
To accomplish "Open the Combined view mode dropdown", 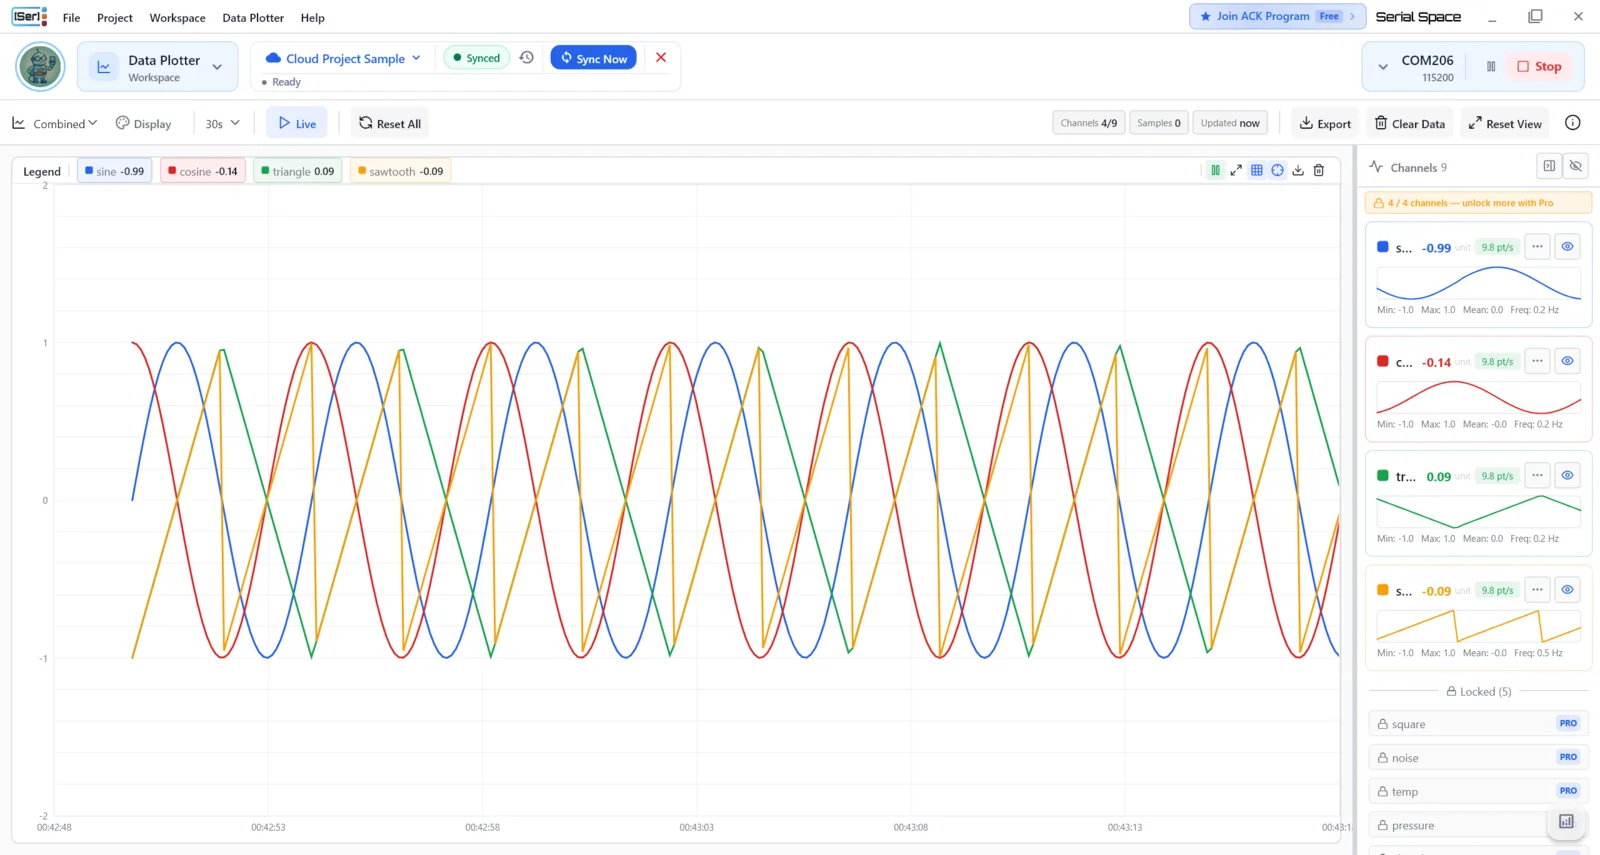I will [x=55, y=124].
